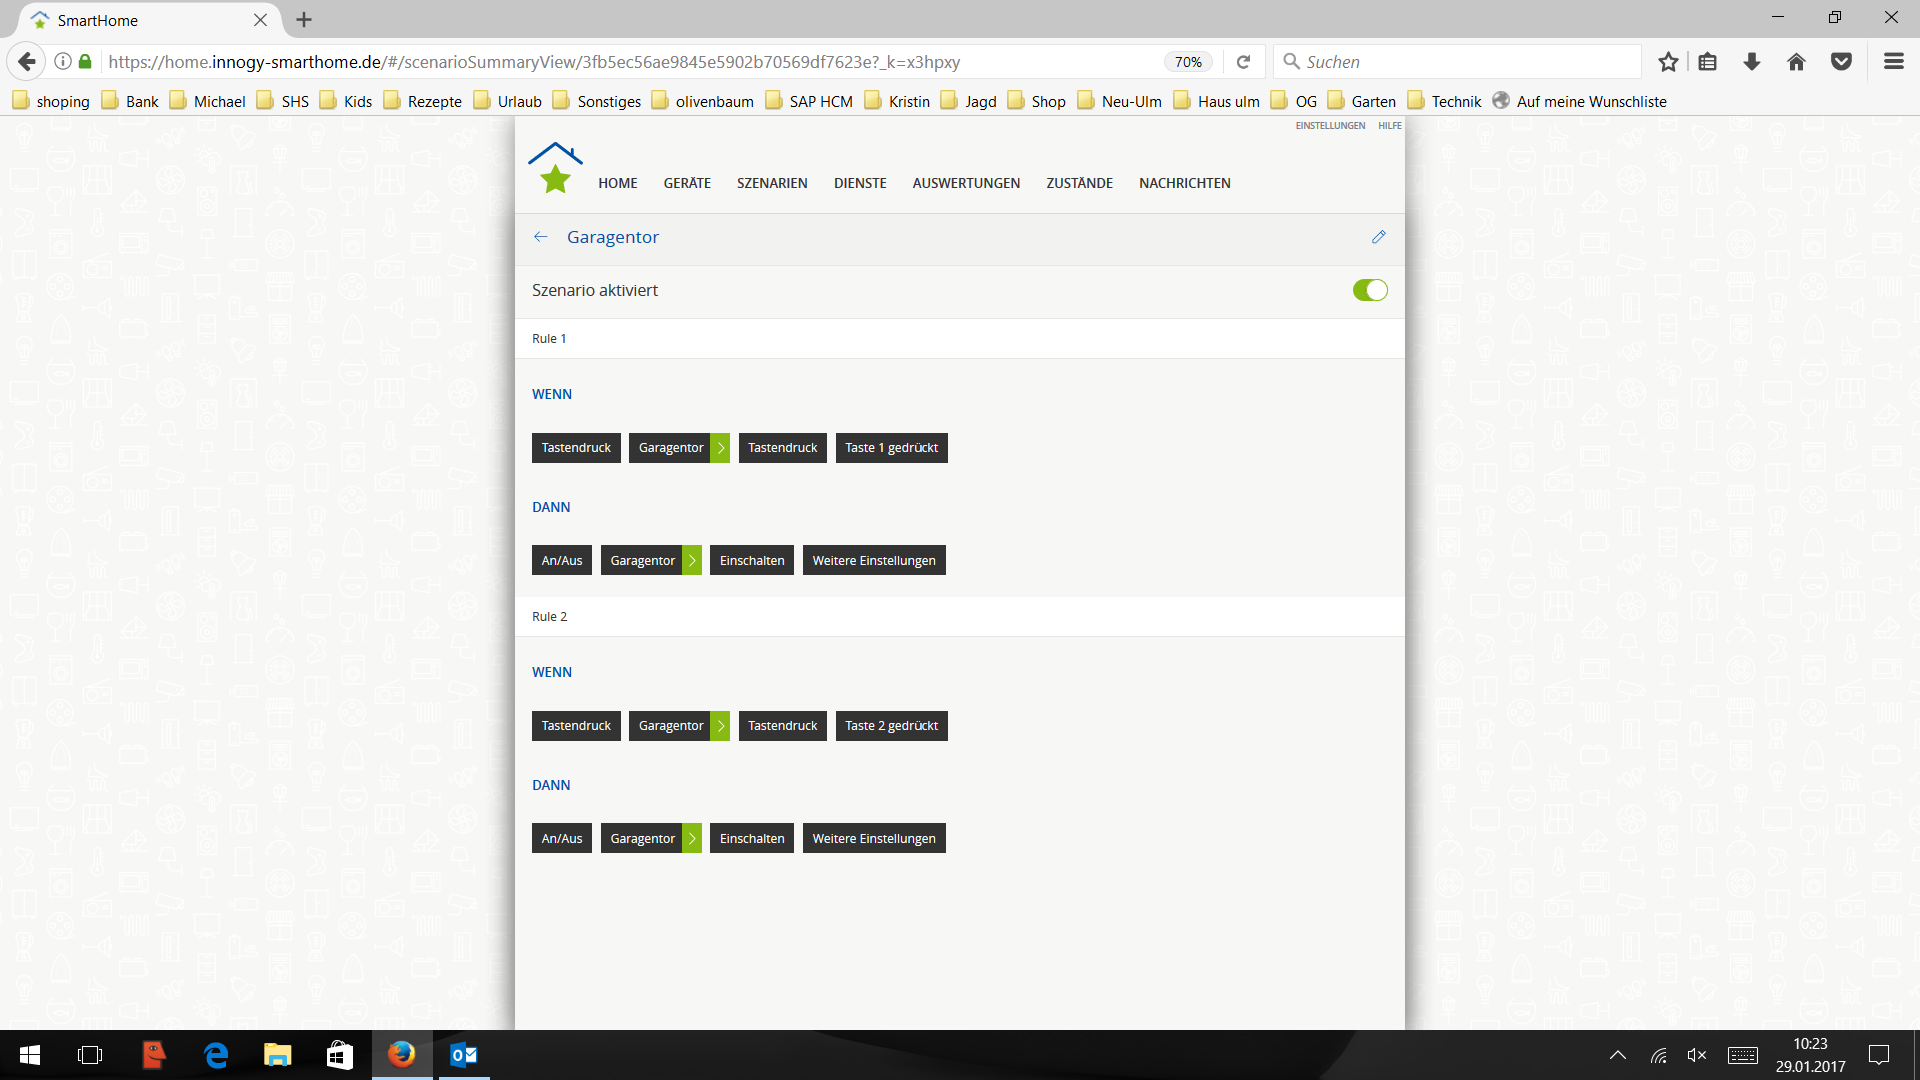
Task: Open the SZENARIEN navigation menu
Action: [x=772, y=183]
